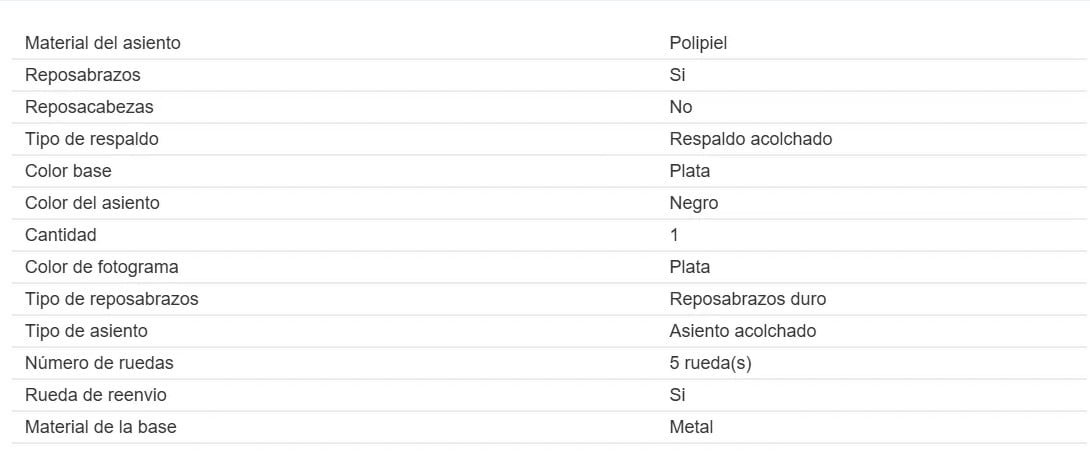Select the 'Asiento acolchado' value
1090x452 pixels.
click(x=742, y=331)
